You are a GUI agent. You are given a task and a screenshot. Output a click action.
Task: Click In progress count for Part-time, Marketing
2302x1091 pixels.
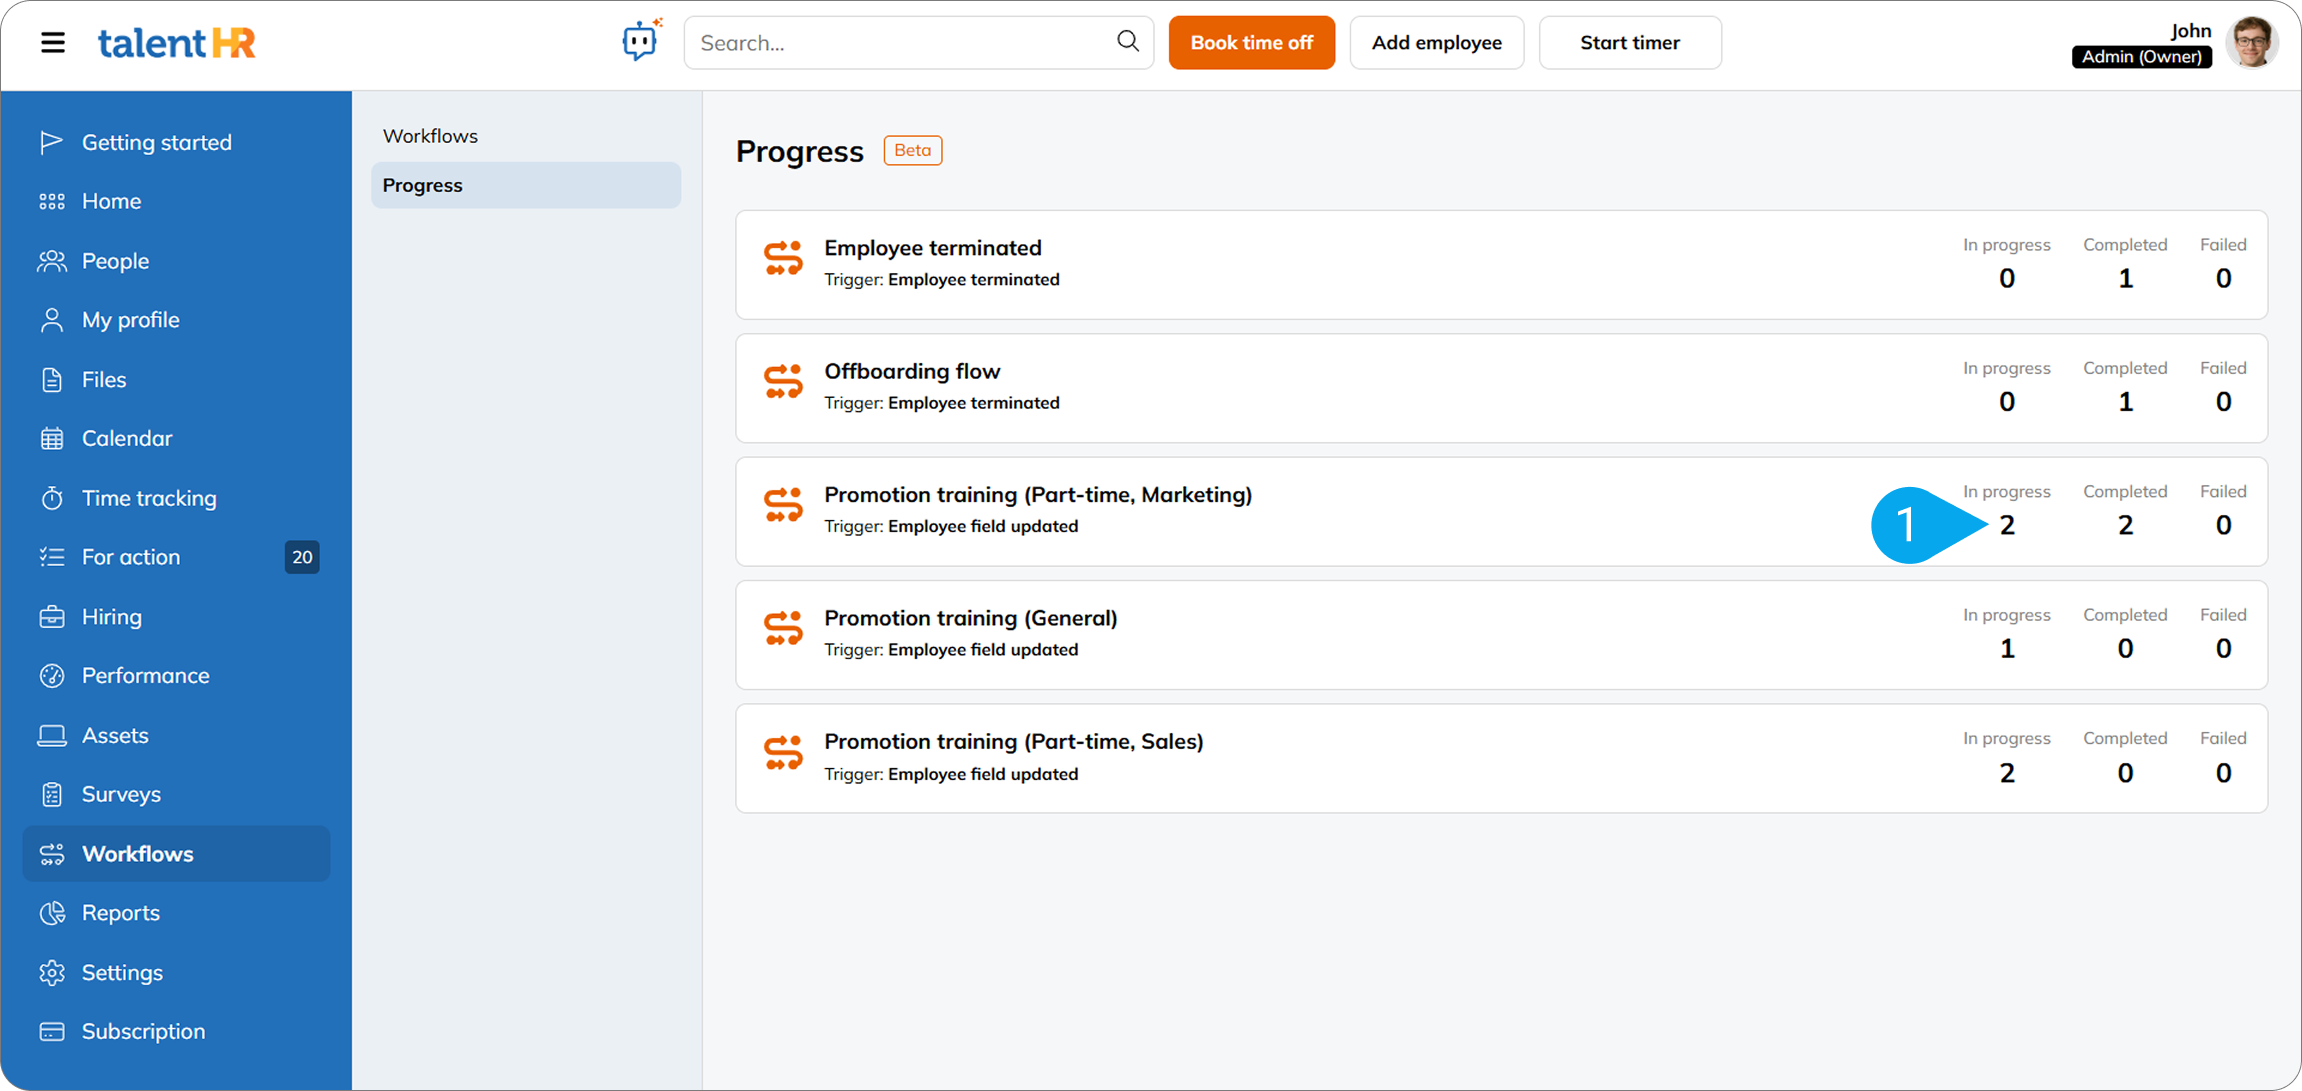pos(2007,525)
